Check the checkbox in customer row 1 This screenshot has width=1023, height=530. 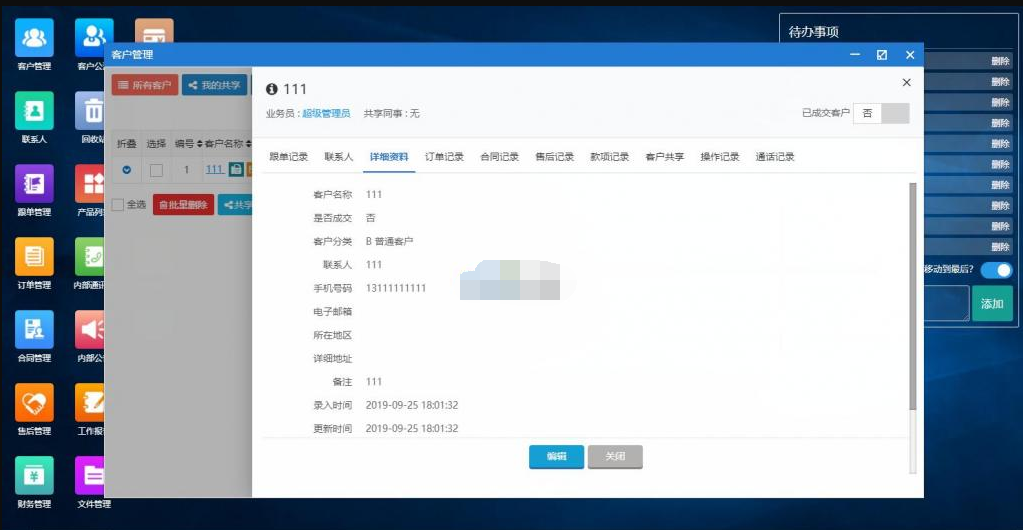156,170
